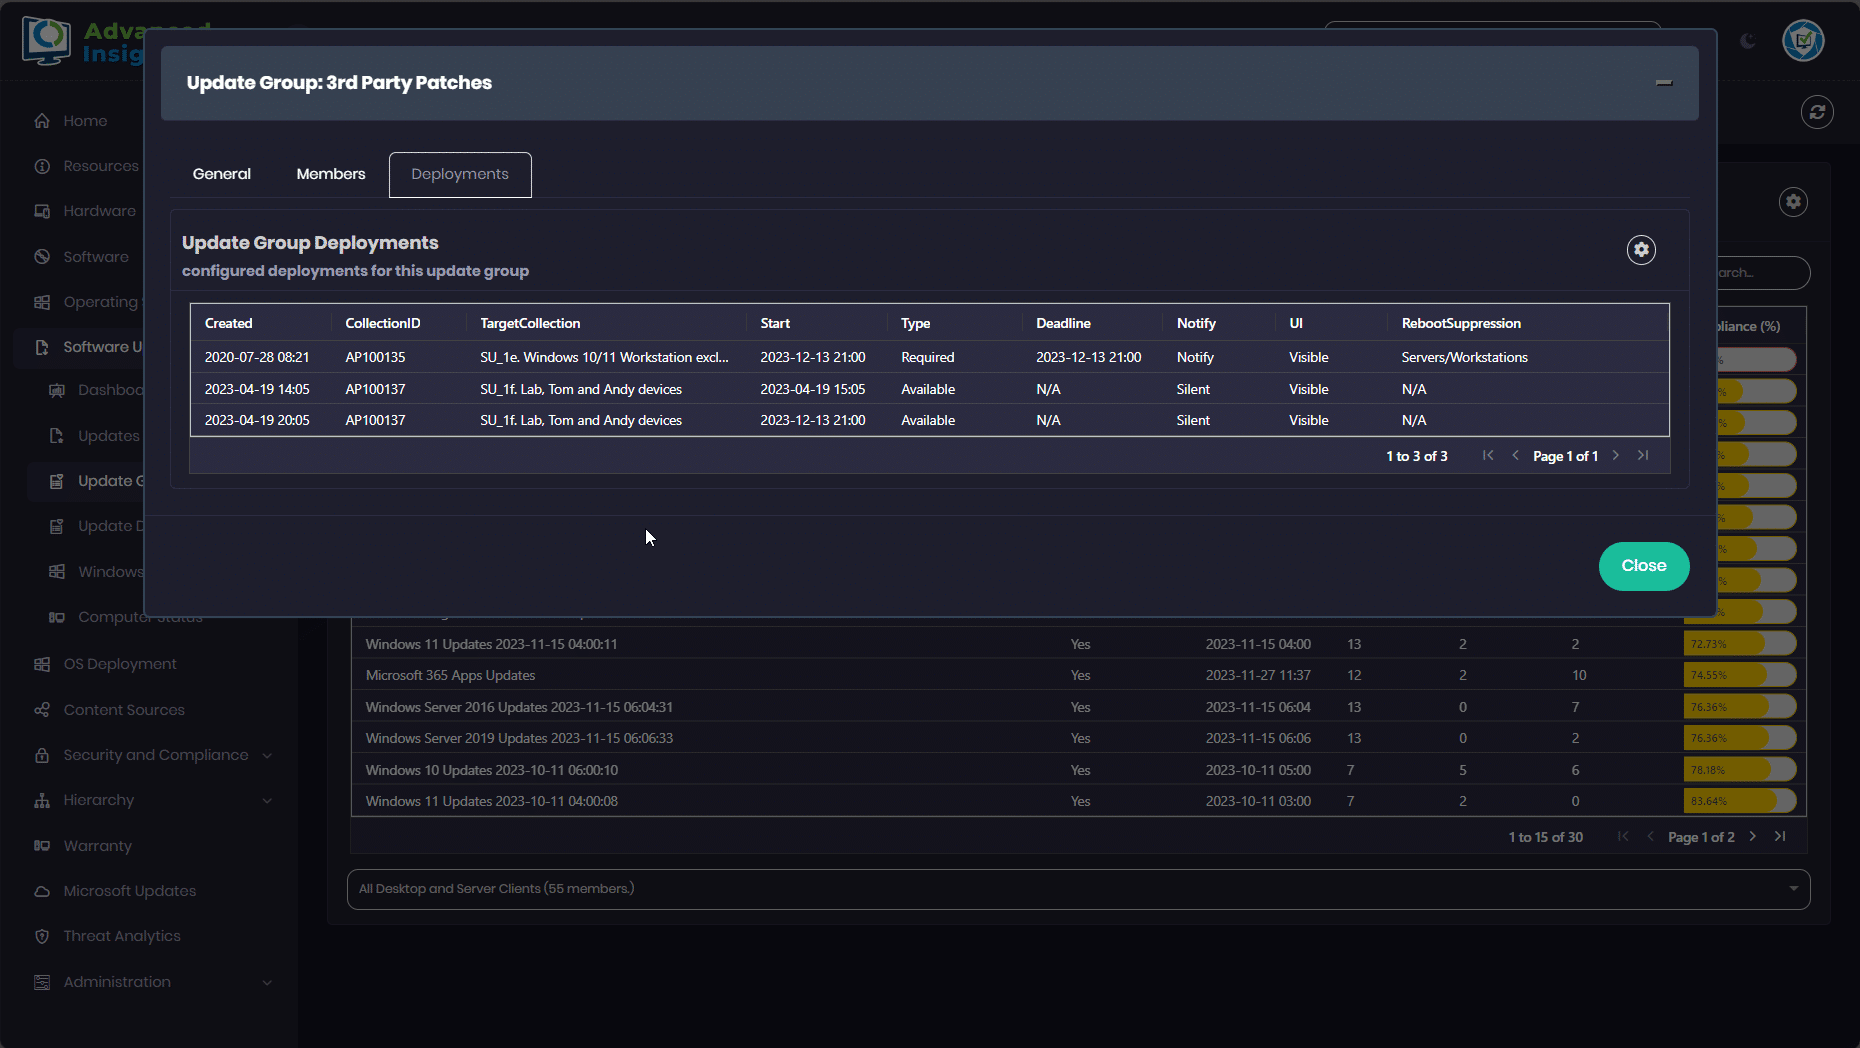This screenshot has height=1048, width=1860.
Task: Toggle dark mode moon icon
Action: [1748, 41]
